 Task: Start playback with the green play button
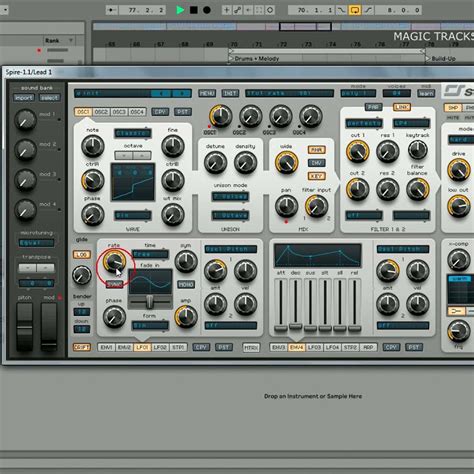(x=180, y=10)
